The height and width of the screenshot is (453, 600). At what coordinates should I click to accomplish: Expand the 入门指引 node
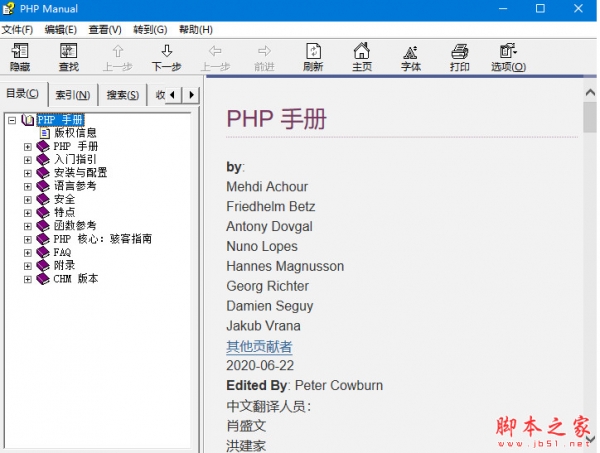click(28, 160)
